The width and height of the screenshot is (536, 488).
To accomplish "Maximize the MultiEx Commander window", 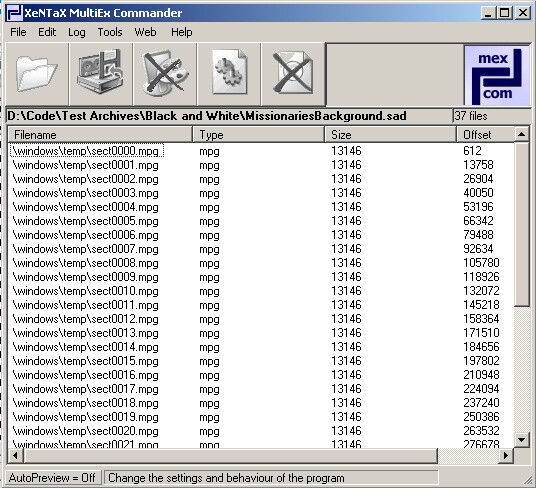I will [505, 13].
